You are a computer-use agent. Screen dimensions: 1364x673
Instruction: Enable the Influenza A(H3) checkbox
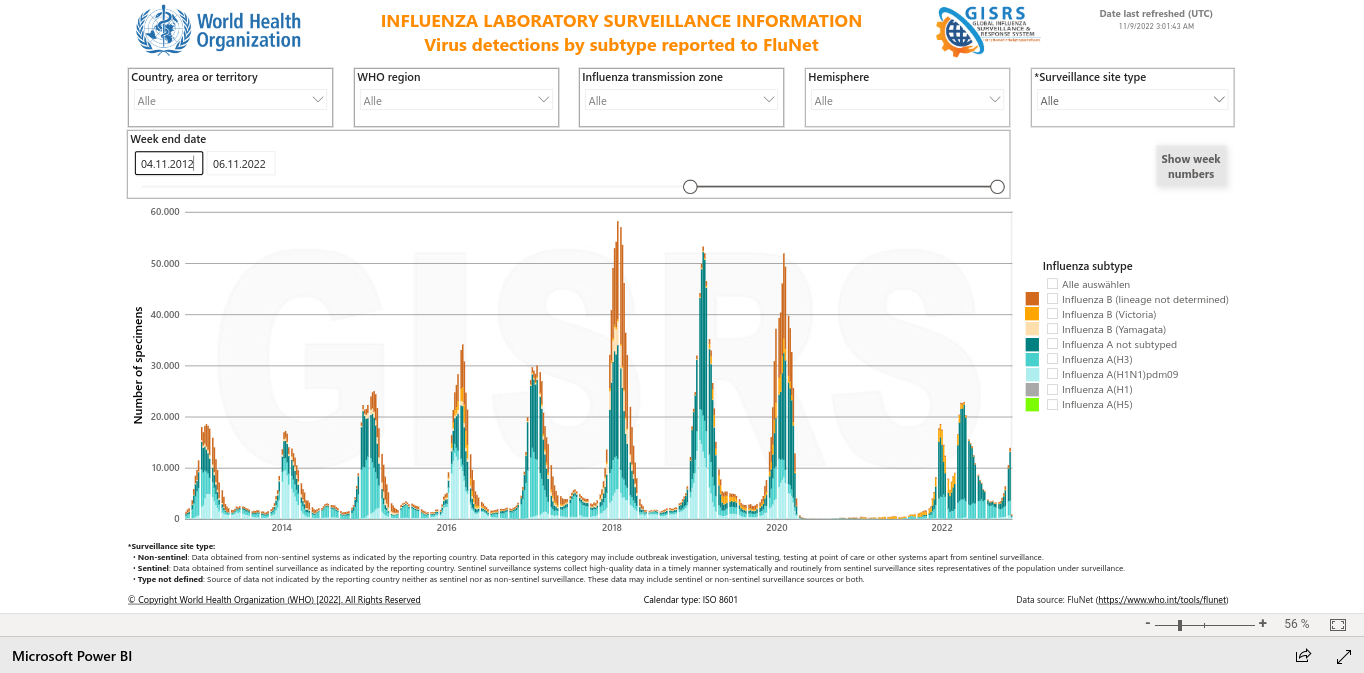tap(1052, 359)
